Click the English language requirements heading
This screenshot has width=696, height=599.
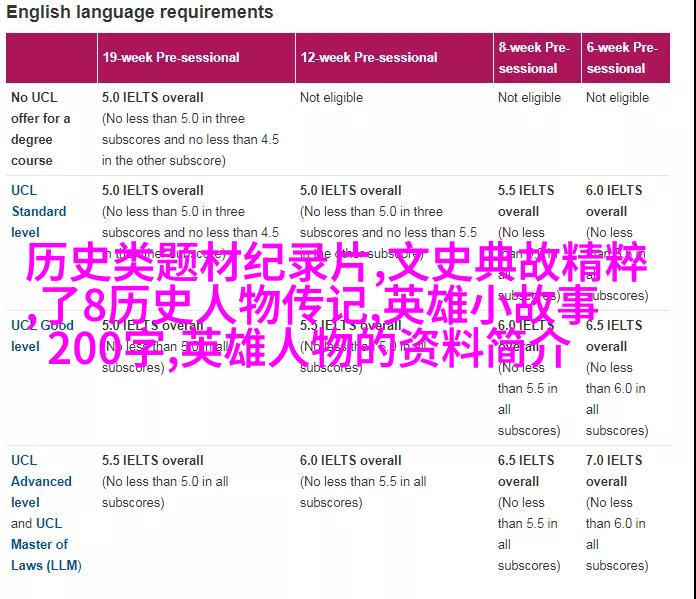(x=140, y=12)
